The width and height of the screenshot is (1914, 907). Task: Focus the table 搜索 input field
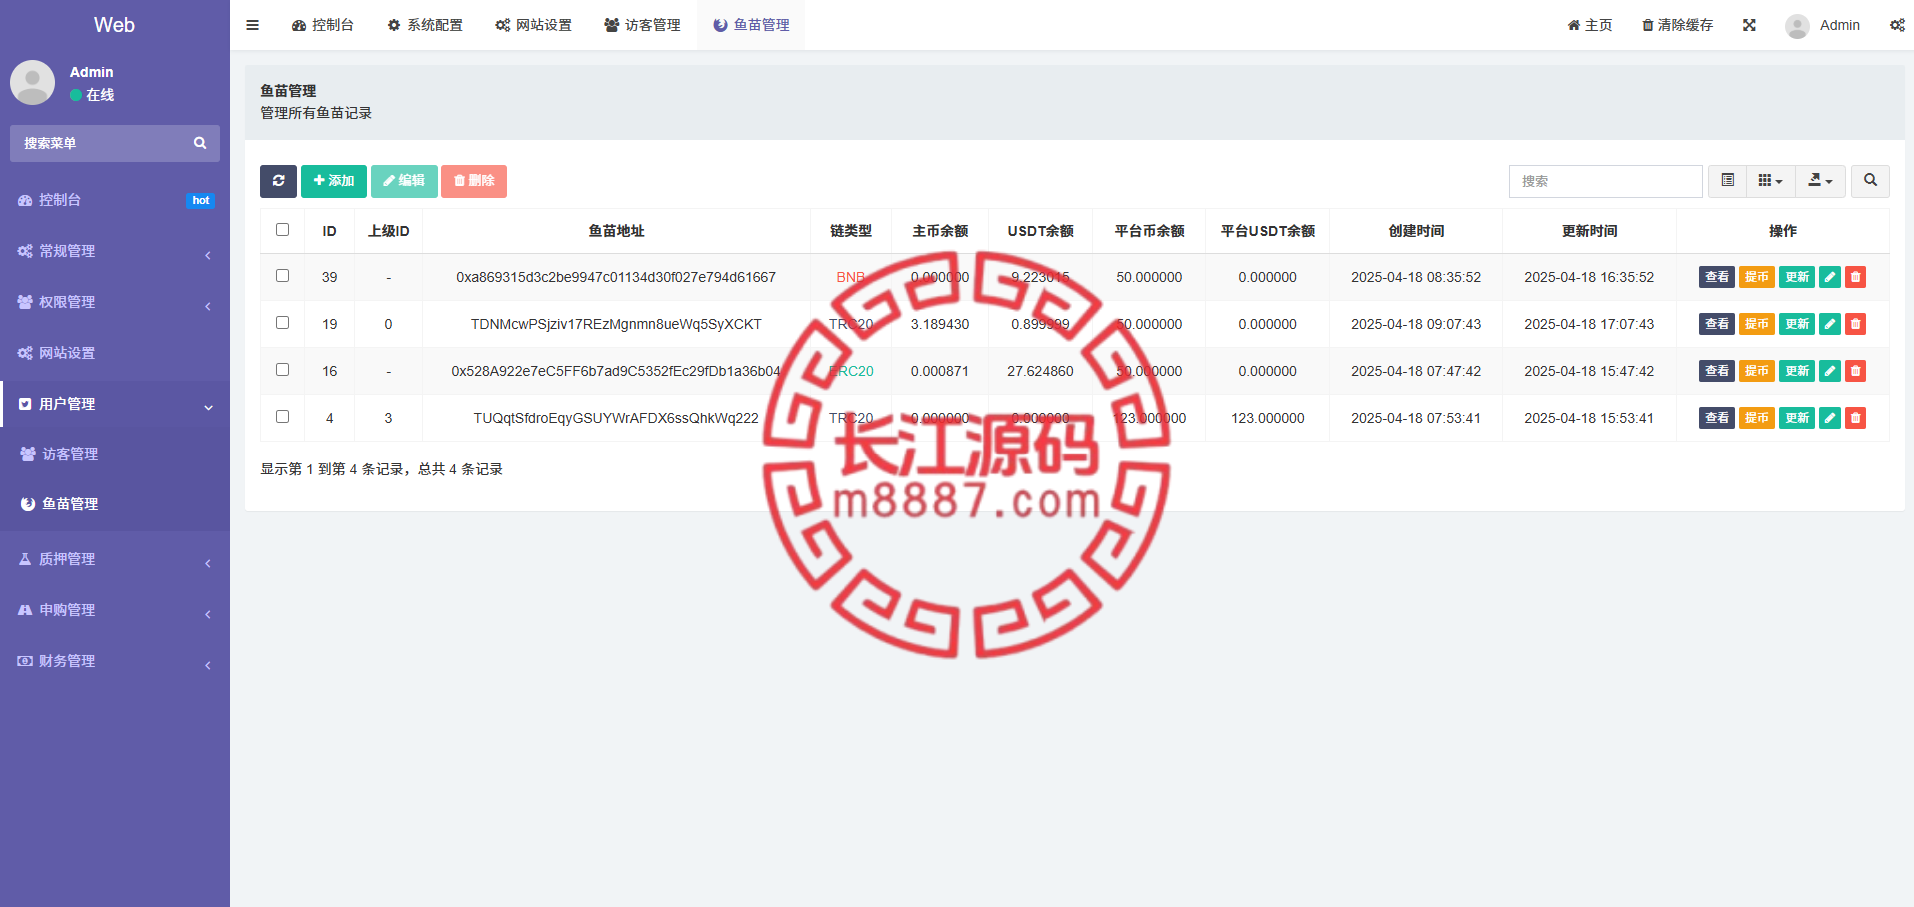tap(1605, 181)
